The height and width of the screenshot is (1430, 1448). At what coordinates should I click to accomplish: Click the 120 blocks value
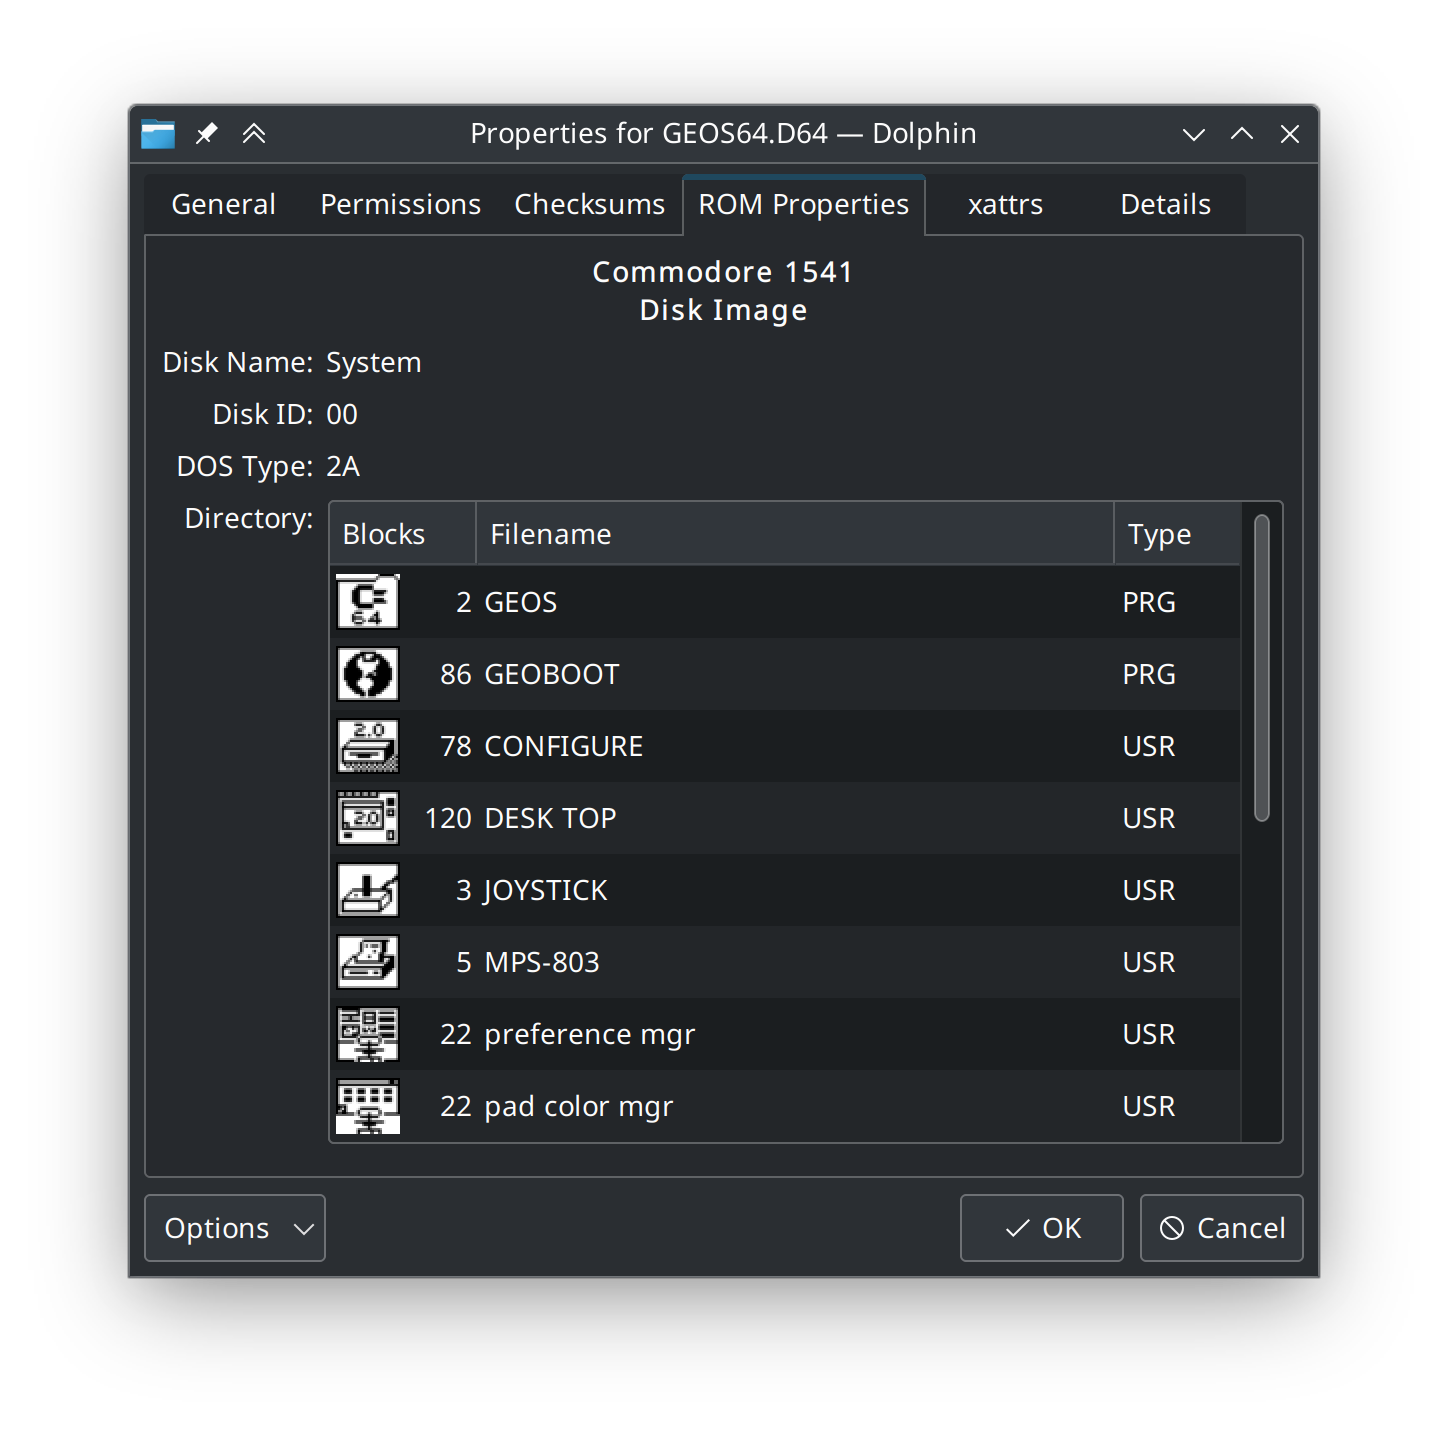(x=448, y=818)
